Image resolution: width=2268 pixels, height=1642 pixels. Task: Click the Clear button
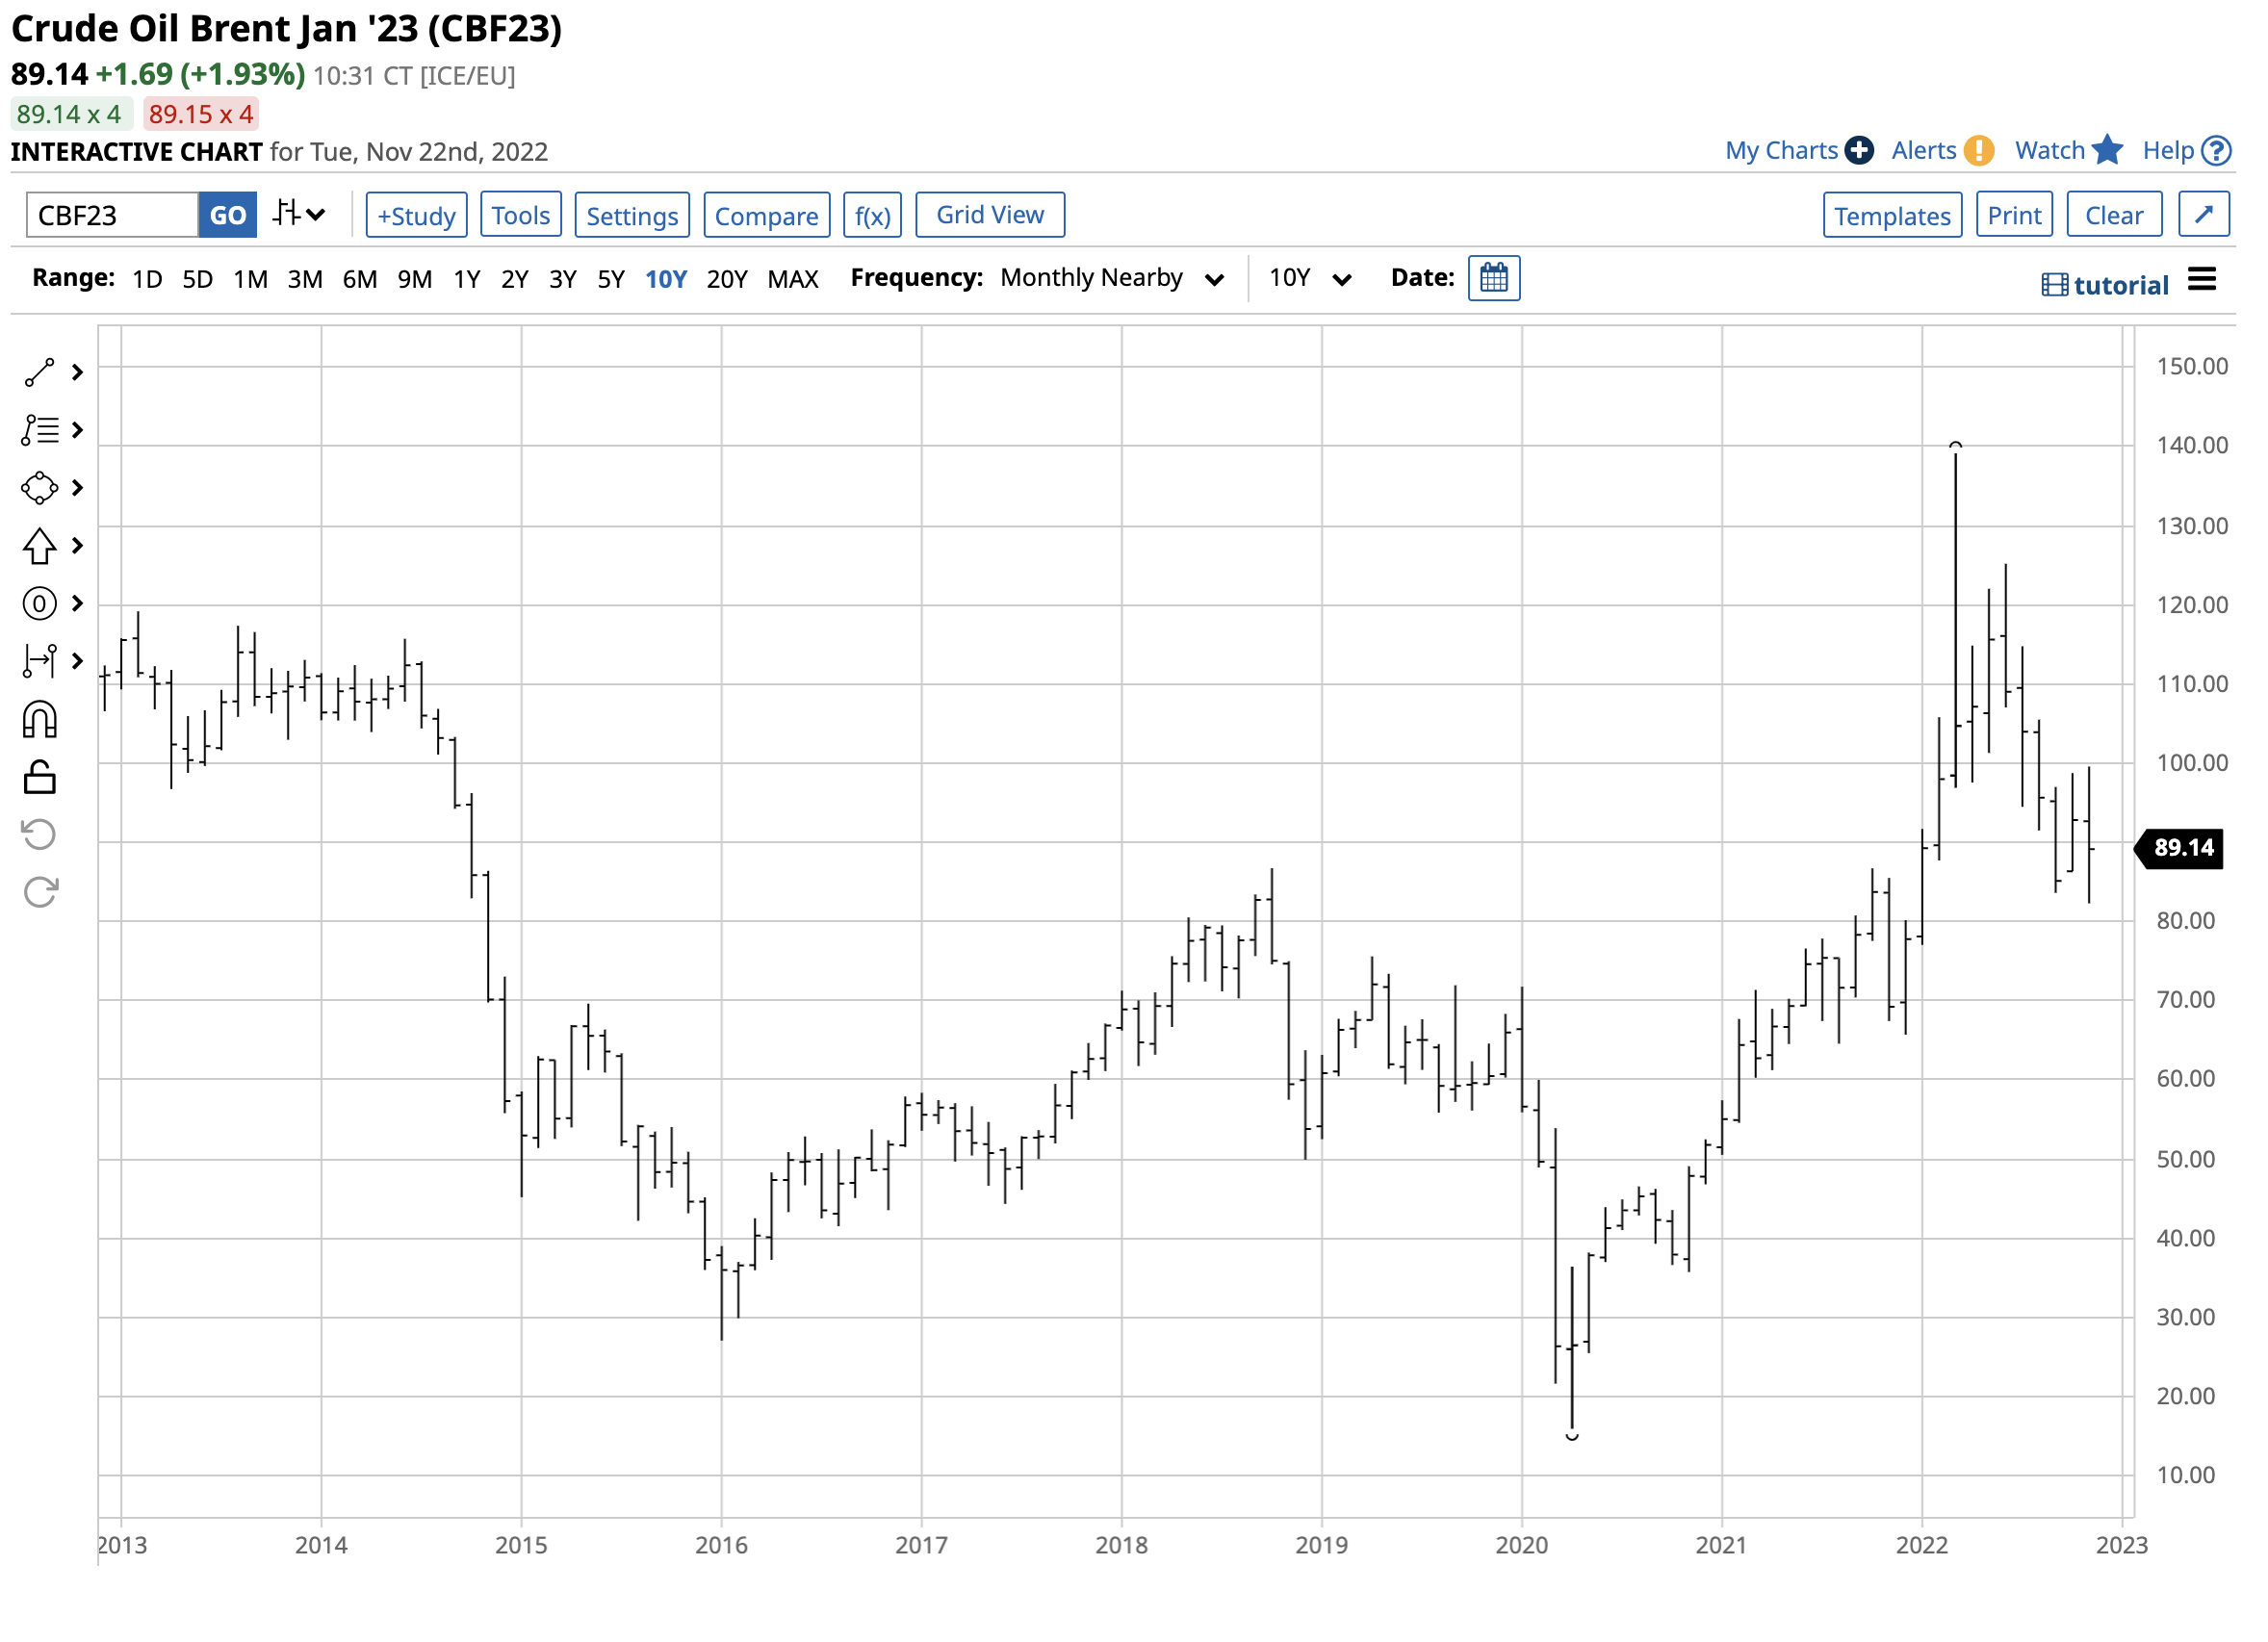[x=2115, y=215]
